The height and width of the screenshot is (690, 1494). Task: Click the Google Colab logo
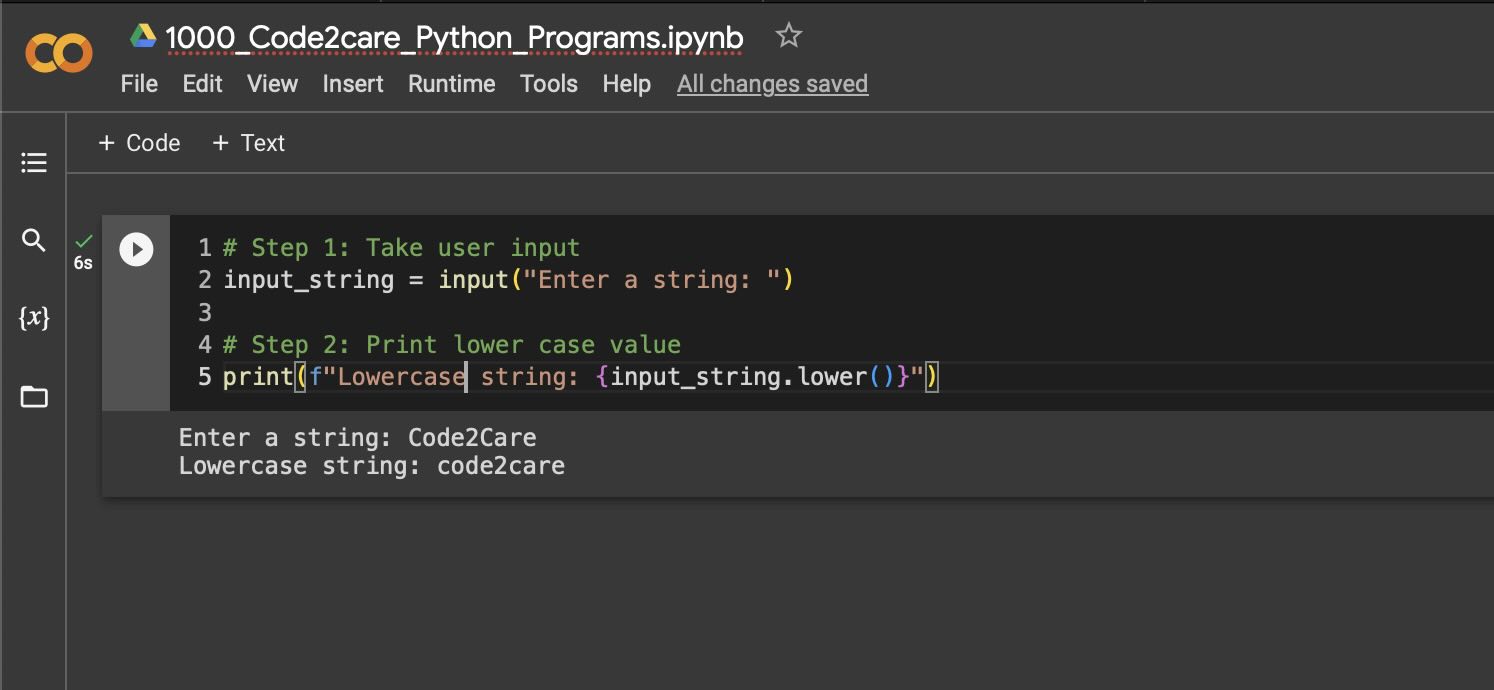coord(58,55)
